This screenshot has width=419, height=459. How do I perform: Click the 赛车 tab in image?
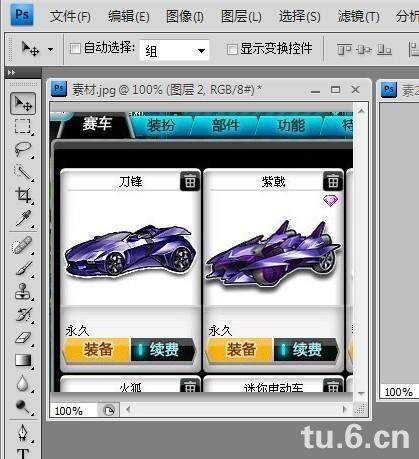tap(97, 124)
